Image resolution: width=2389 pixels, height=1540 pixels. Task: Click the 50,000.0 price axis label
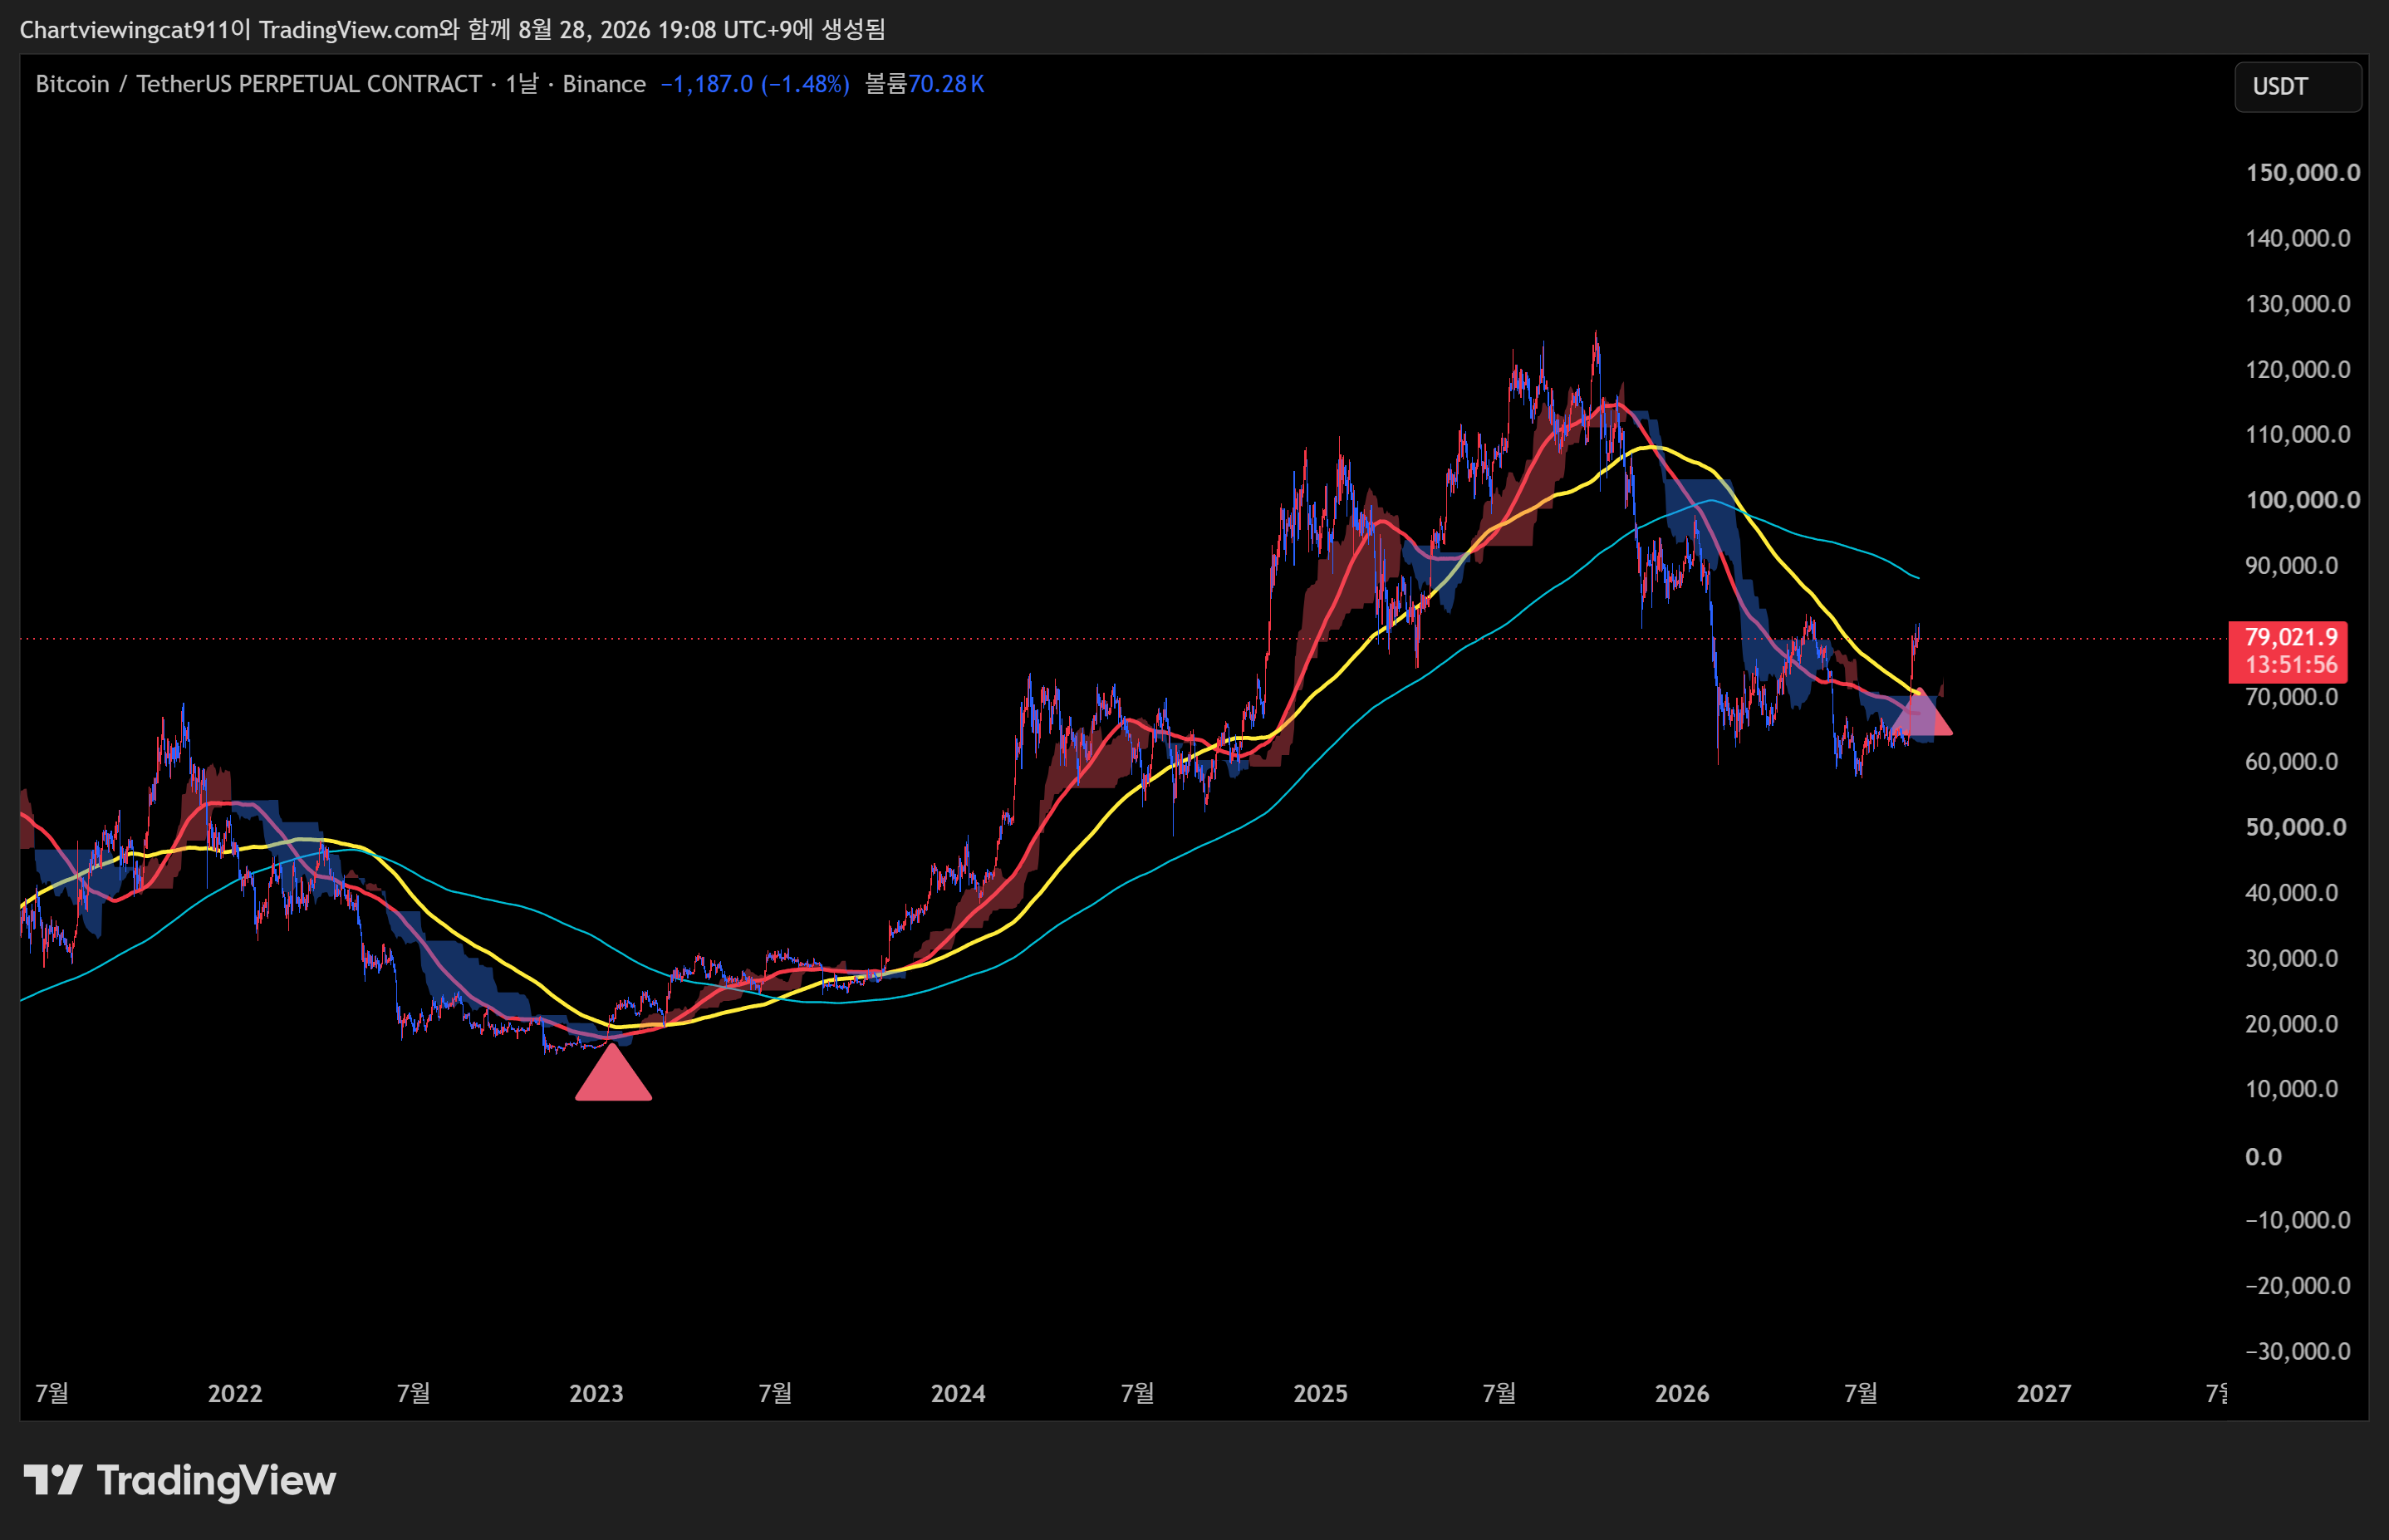tap(2296, 827)
